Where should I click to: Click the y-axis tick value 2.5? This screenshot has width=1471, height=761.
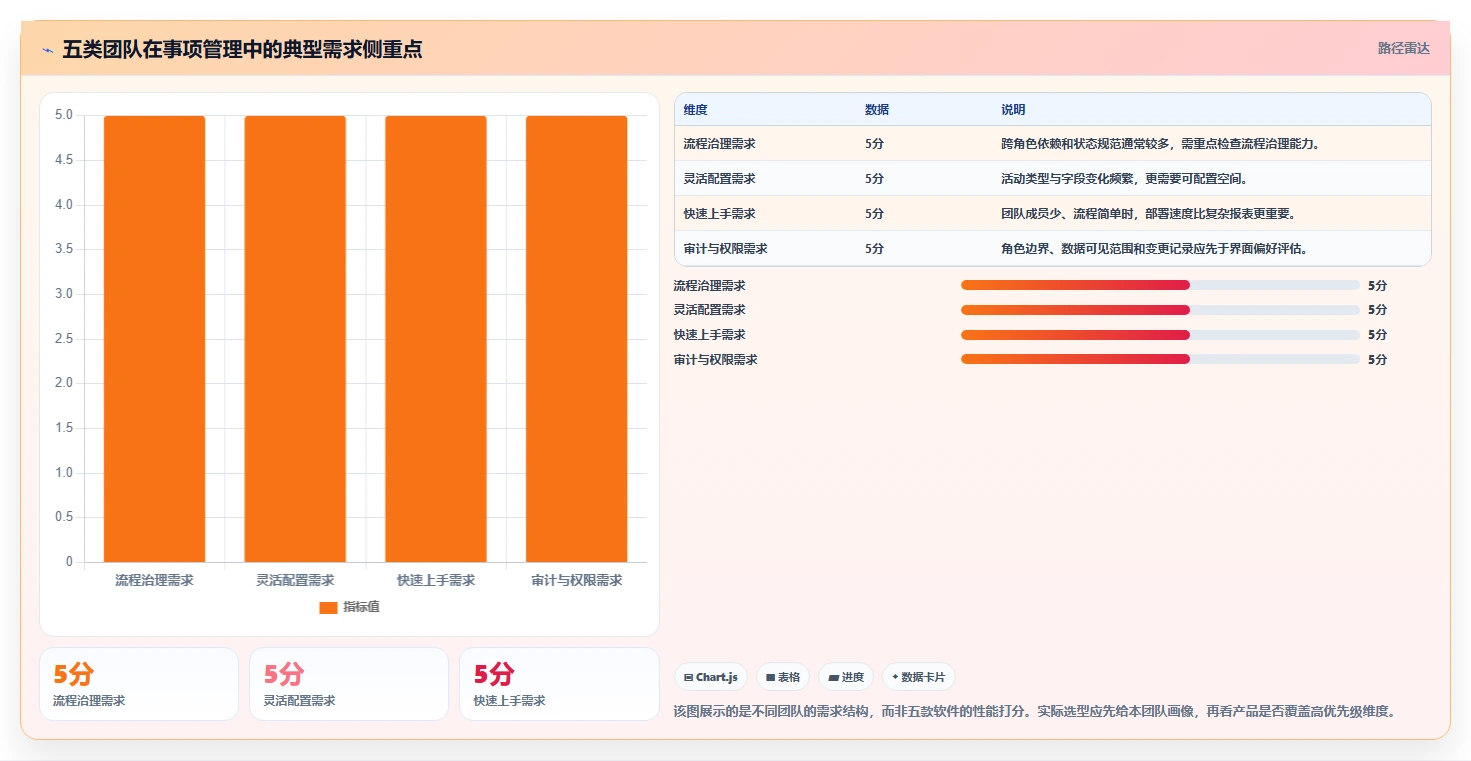pyautogui.click(x=64, y=339)
